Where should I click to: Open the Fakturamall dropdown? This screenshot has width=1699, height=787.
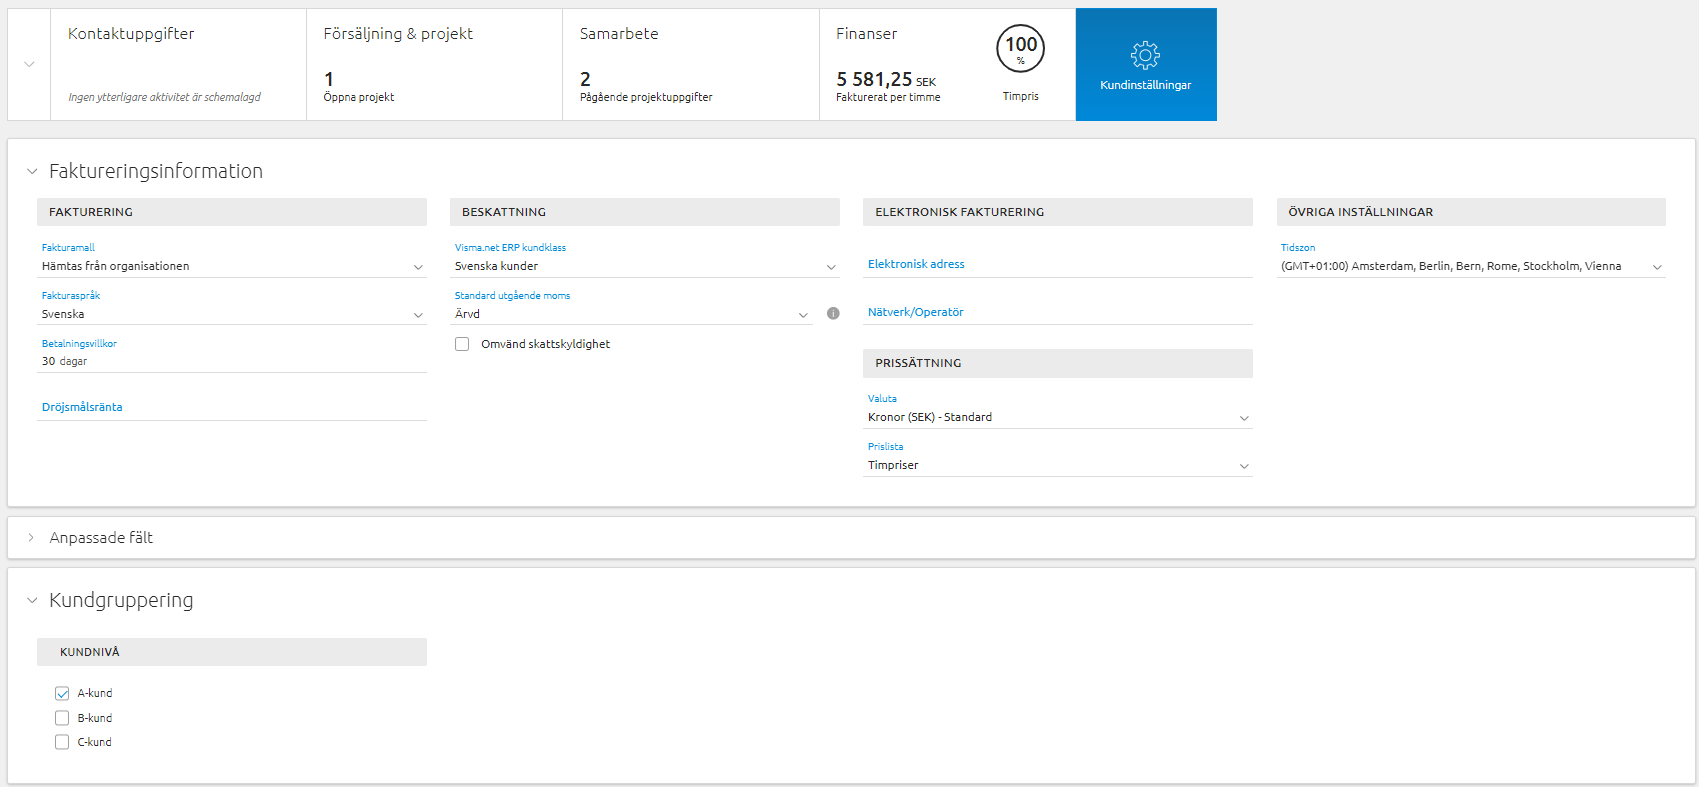(232, 266)
